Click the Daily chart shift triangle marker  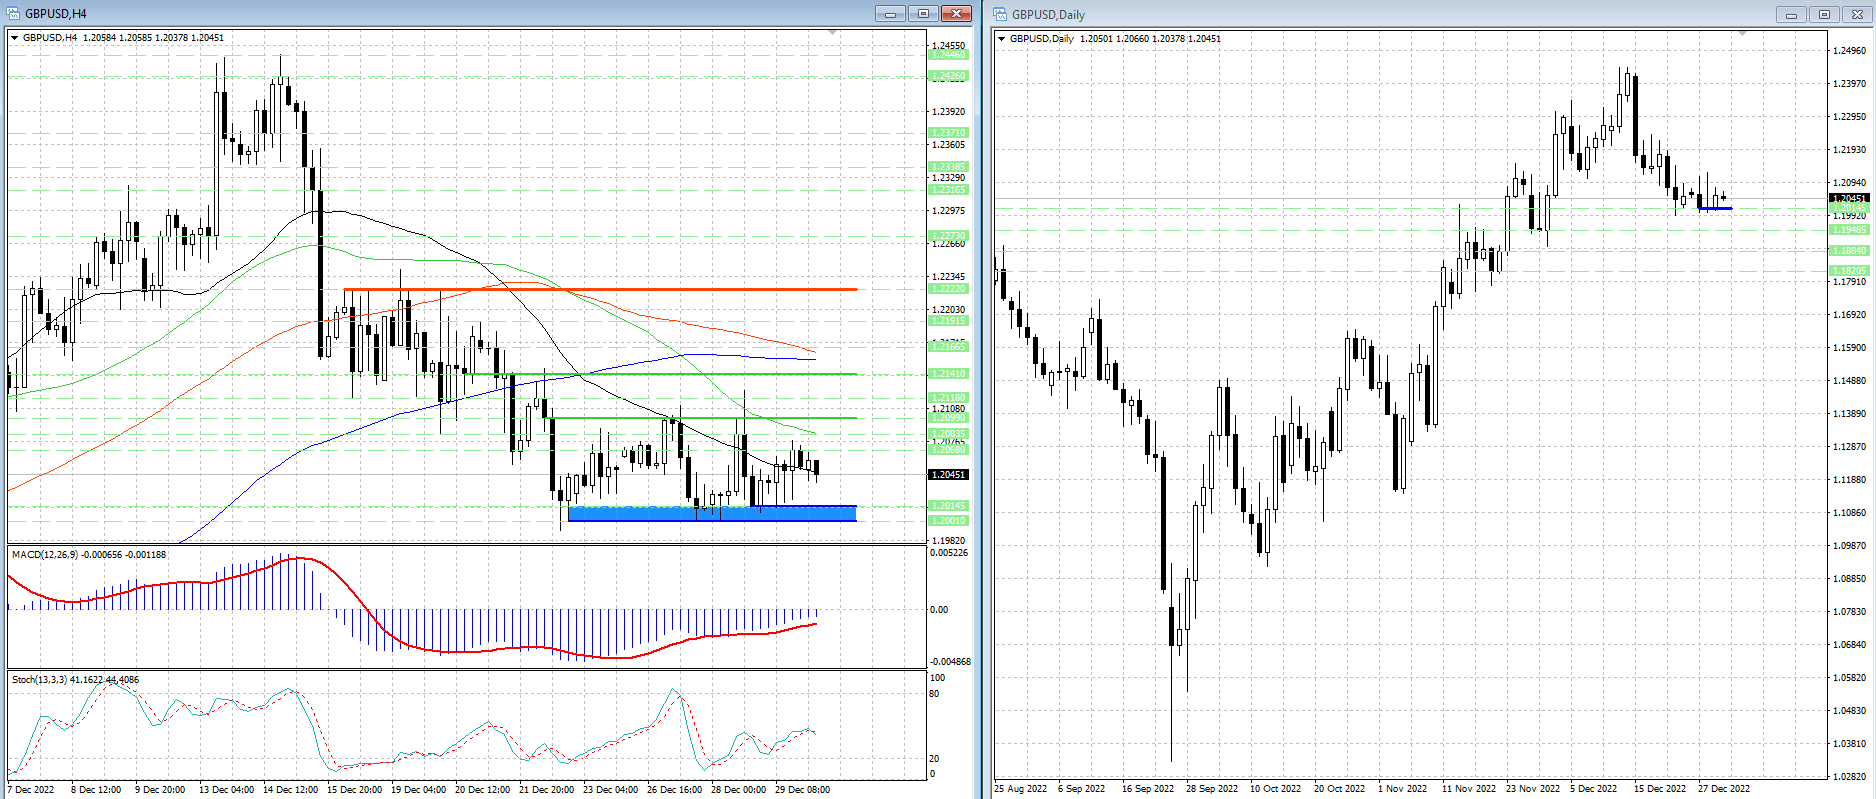coord(1742,34)
